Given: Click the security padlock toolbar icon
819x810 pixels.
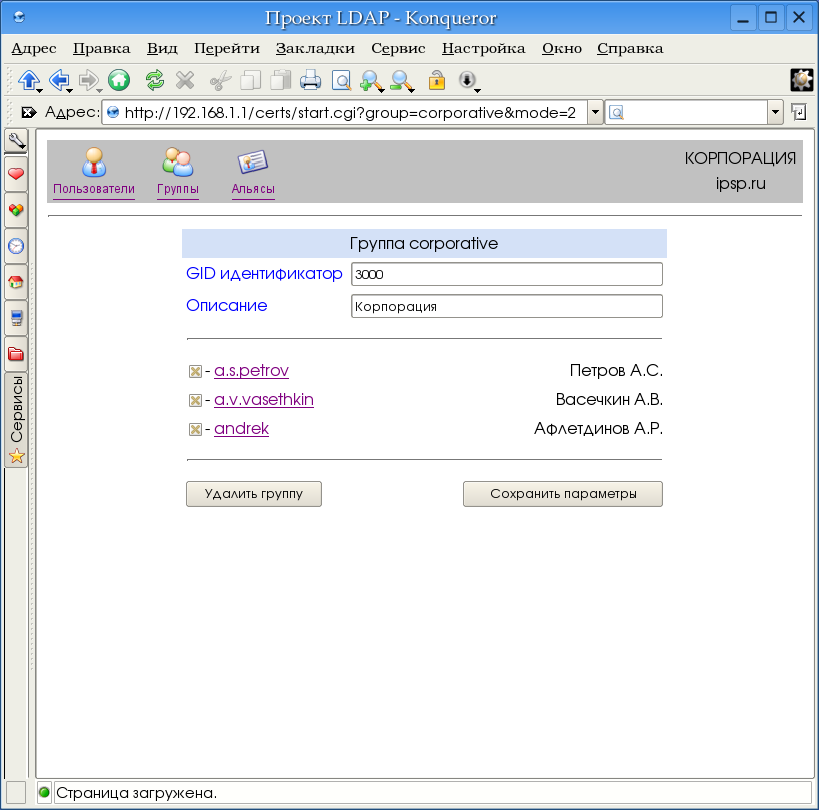Looking at the screenshot, I should tap(436, 80).
